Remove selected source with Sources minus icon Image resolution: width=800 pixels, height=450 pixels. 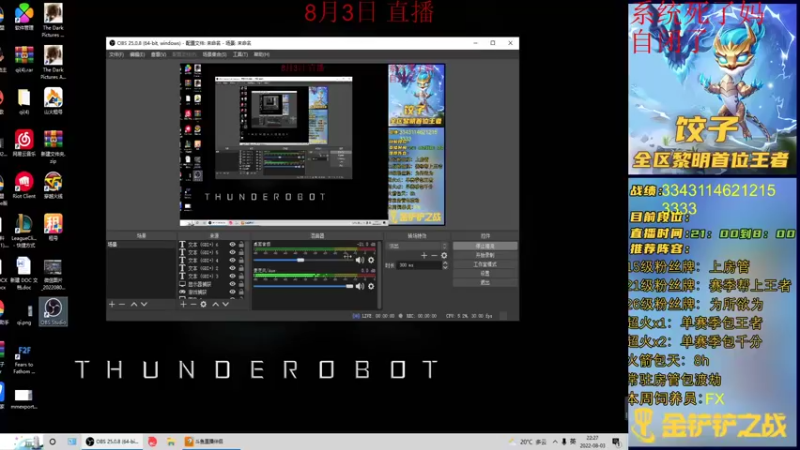[193, 304]
